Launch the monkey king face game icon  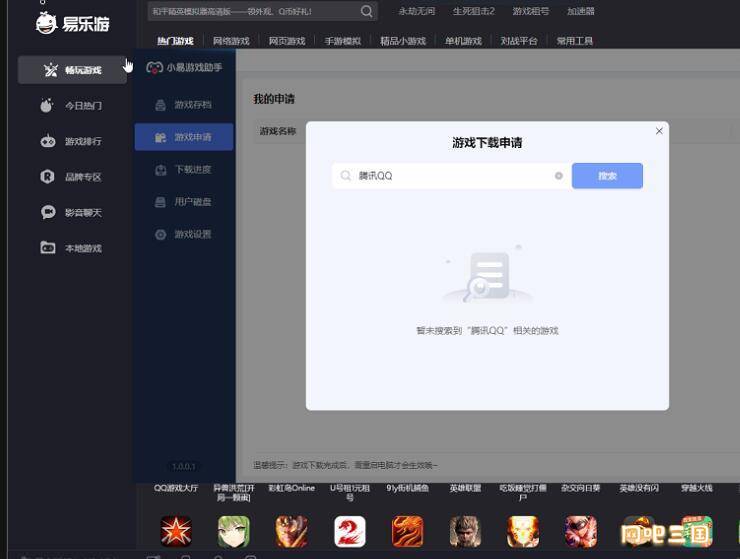coord(465,532)
